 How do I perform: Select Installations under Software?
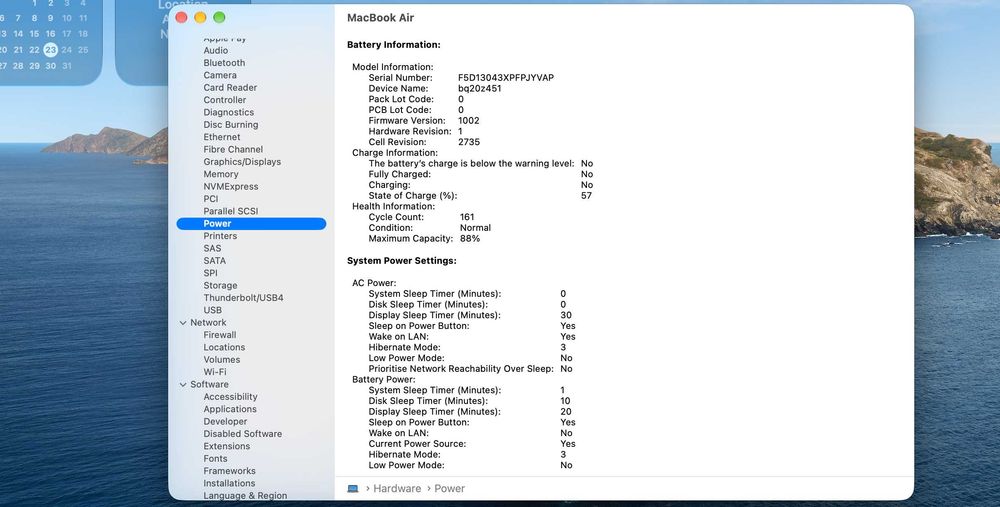click(229, 483)
